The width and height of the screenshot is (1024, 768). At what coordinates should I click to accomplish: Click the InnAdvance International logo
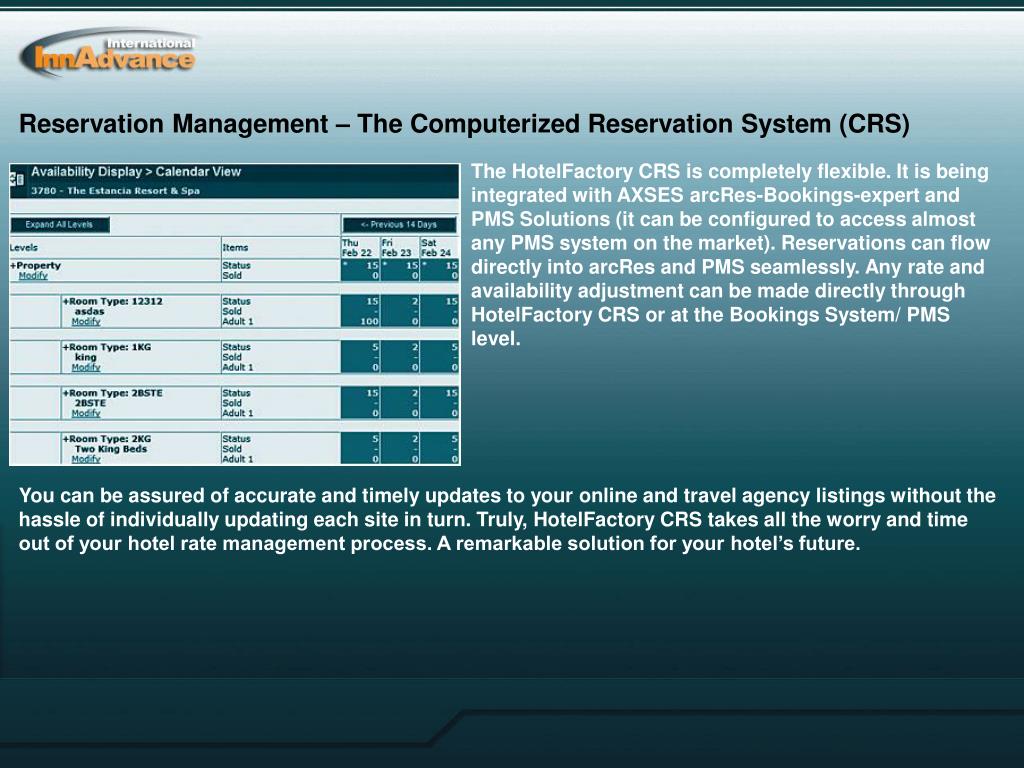click(110, 53)
